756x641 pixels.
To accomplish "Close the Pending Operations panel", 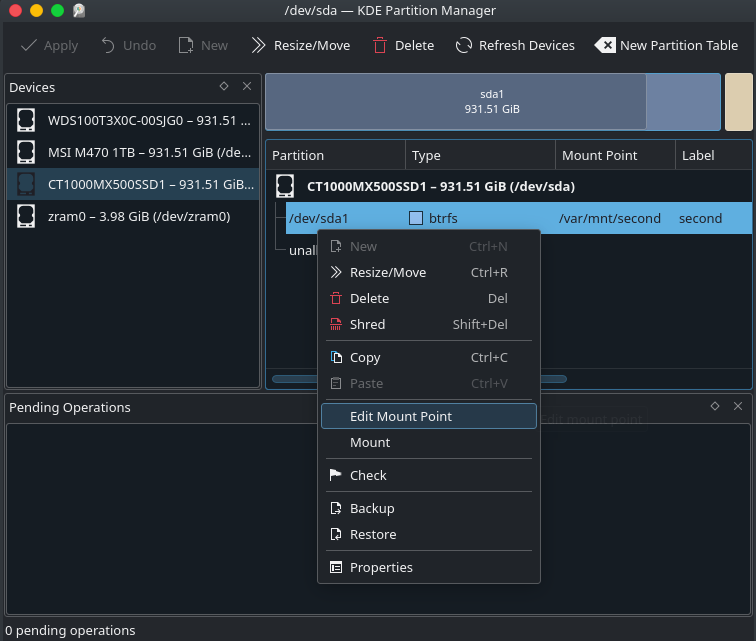I will pyautogui.click(x=738, y=406).
